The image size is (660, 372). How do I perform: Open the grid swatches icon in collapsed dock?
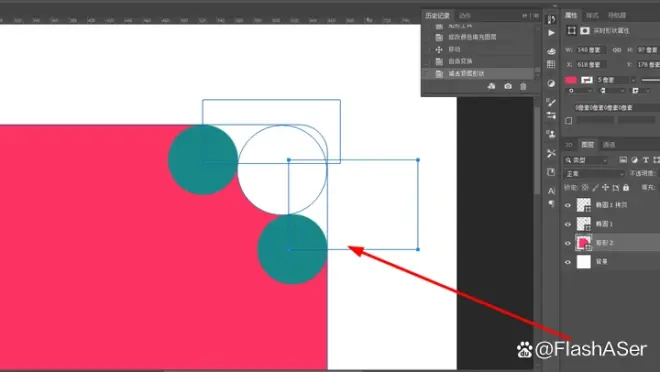[x=551, y=64]
